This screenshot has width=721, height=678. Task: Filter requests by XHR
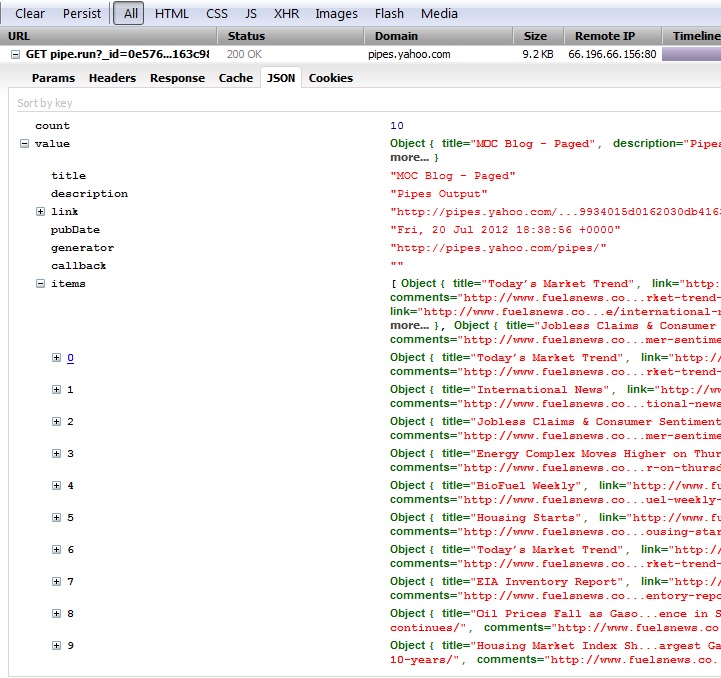[285, 14]
